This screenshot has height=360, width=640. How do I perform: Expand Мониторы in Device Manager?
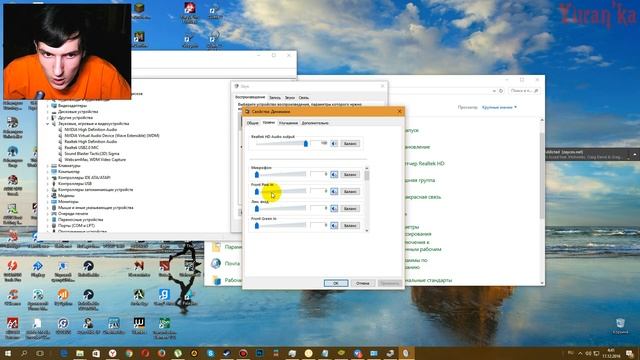tap(48, 202)
